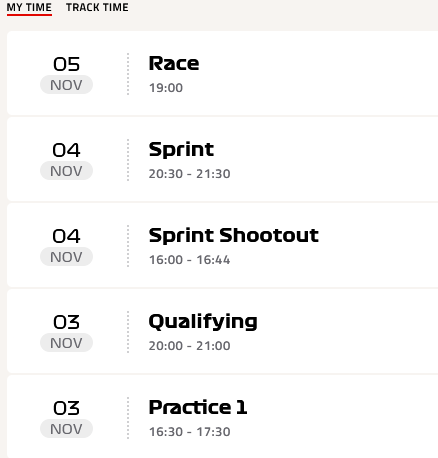This screenshot has height=458, width=438.
Task: Click the NOV badge beside Sprint Shootout
Action: (x=66, y=257)
